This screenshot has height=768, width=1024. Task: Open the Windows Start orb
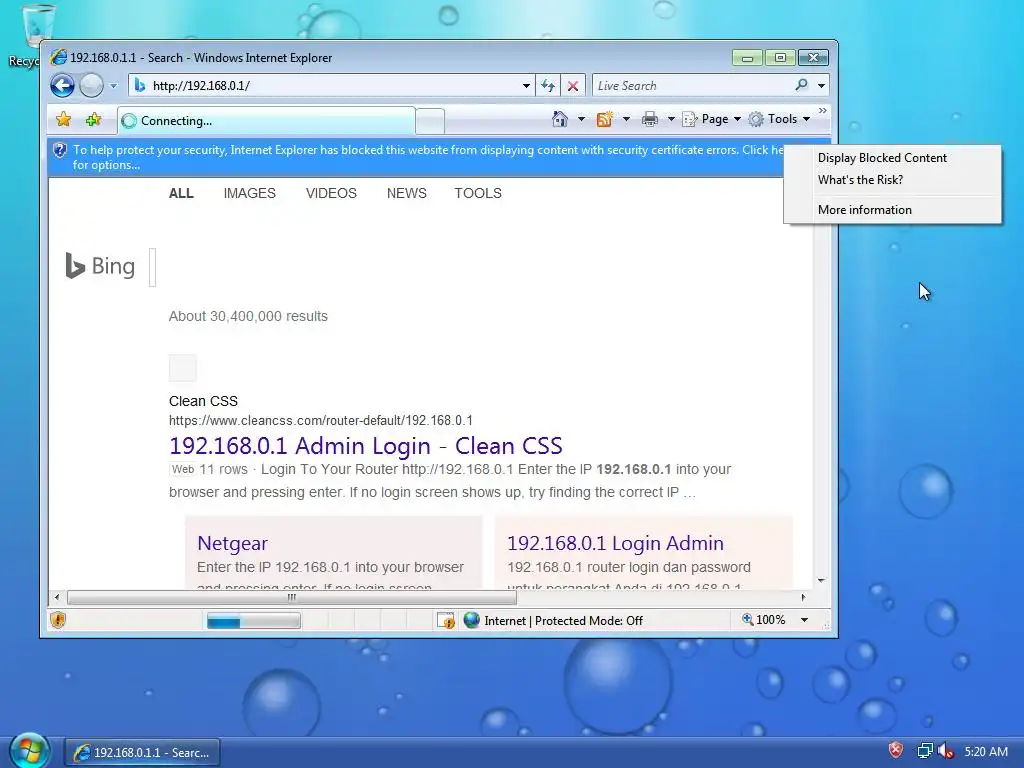(x=29, y=752)
